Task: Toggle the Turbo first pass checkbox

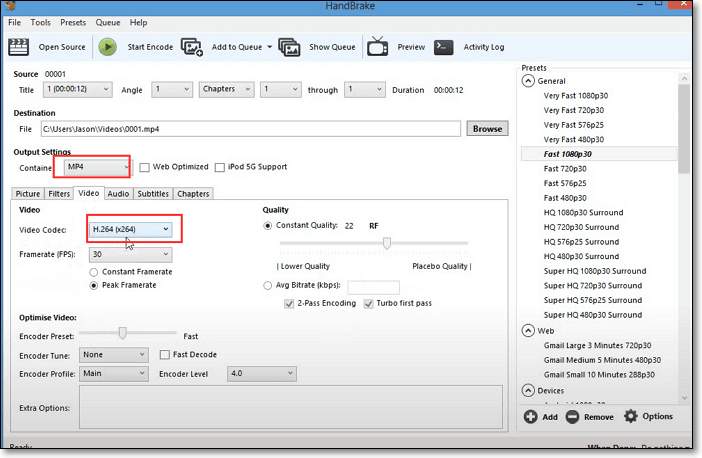Action: tap(368, 304)
